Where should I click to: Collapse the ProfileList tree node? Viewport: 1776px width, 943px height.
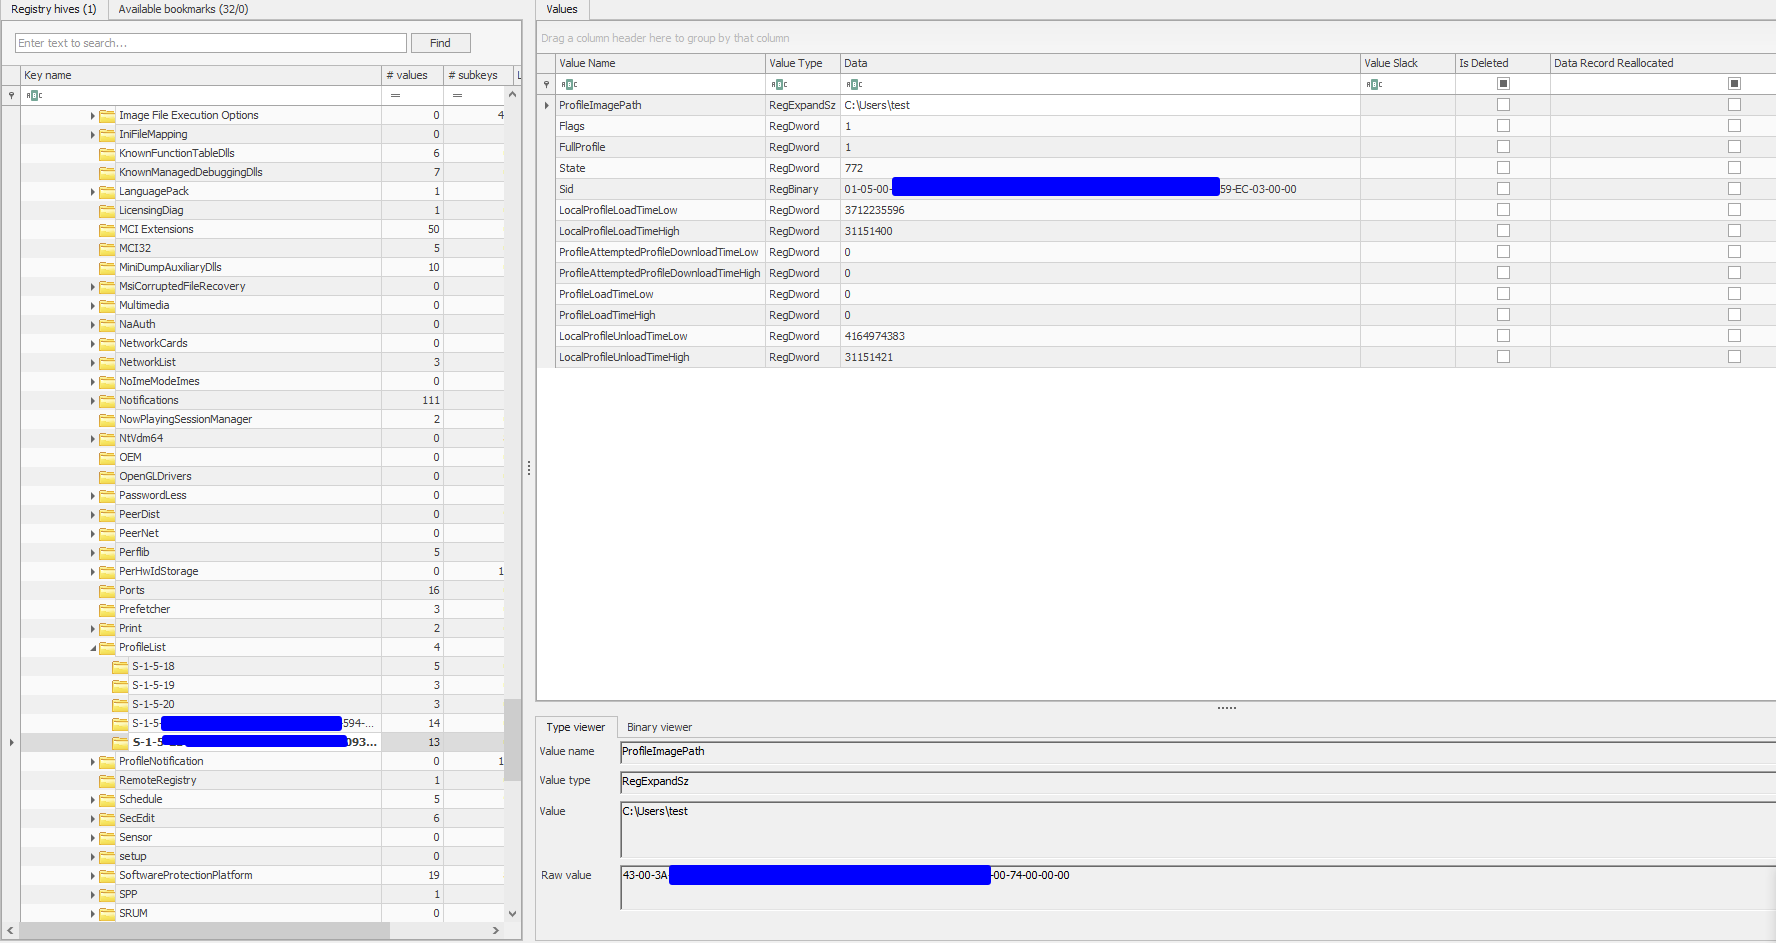coord(93,648)
